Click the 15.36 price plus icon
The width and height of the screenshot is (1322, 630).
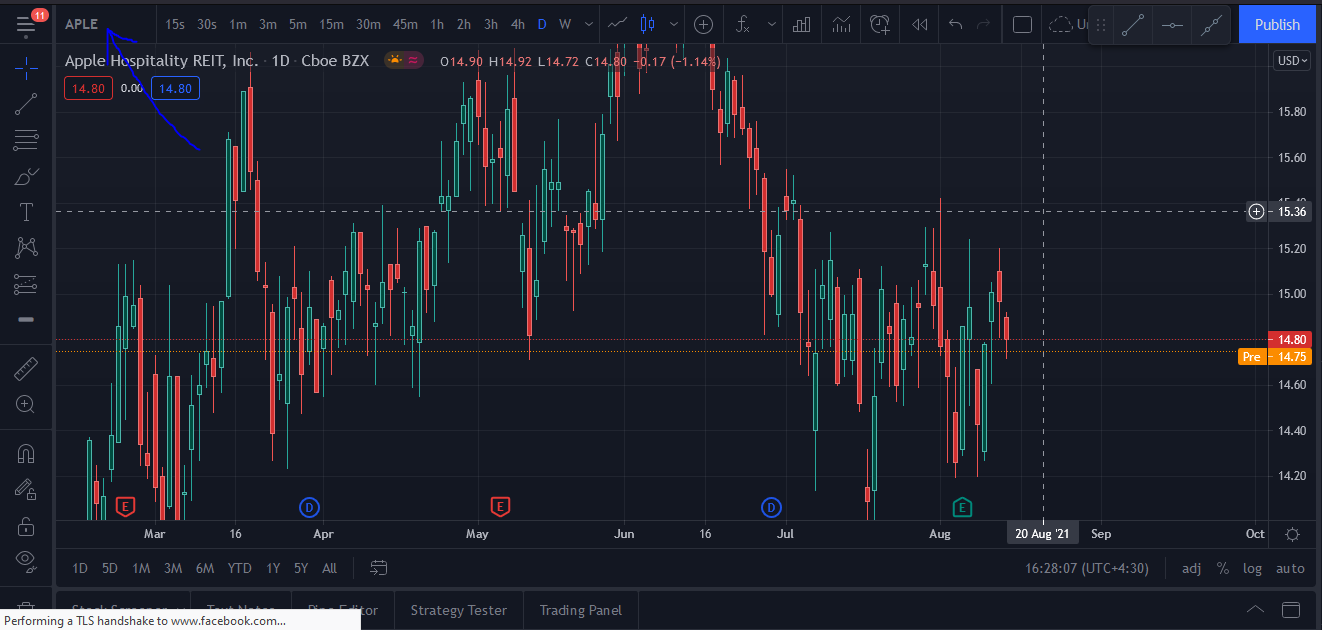click(1256, 211)
